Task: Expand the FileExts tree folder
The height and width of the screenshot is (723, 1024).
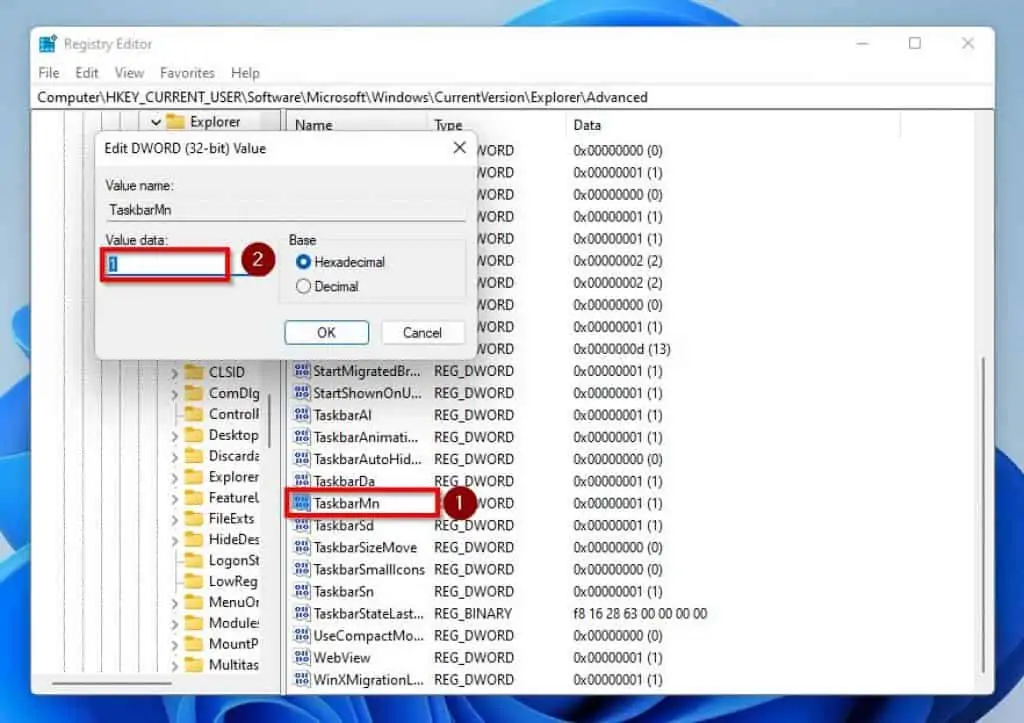Action: (174, 519)
